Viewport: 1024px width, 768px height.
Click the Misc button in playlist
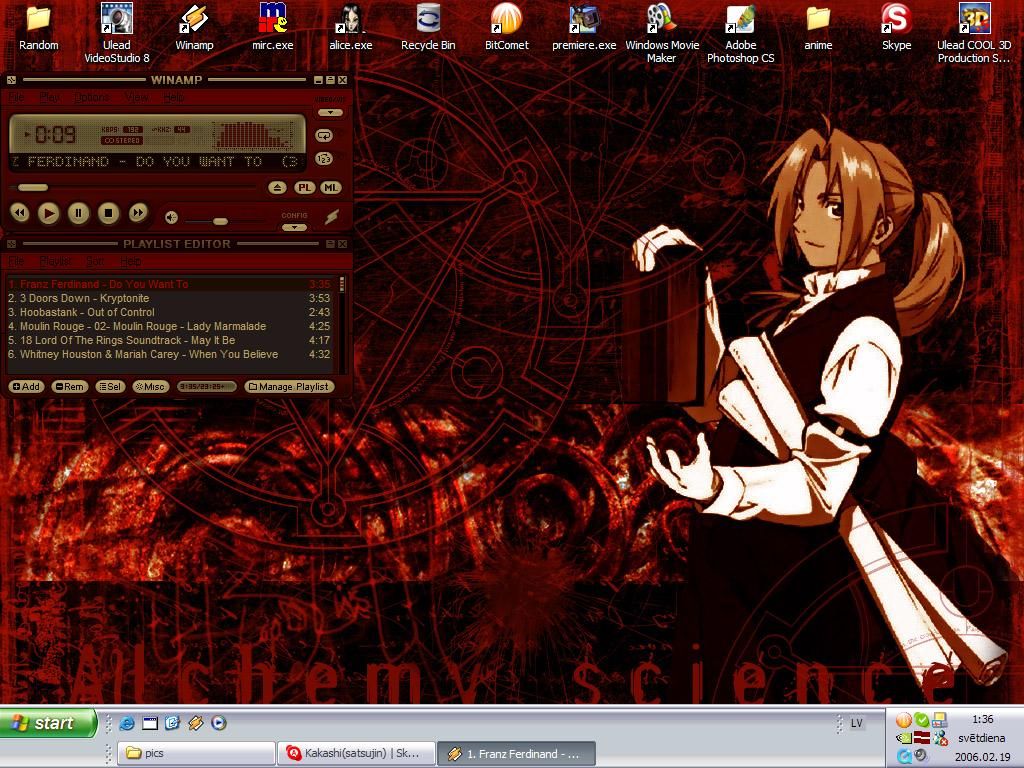pyautogui.click(x=151, y=387)
